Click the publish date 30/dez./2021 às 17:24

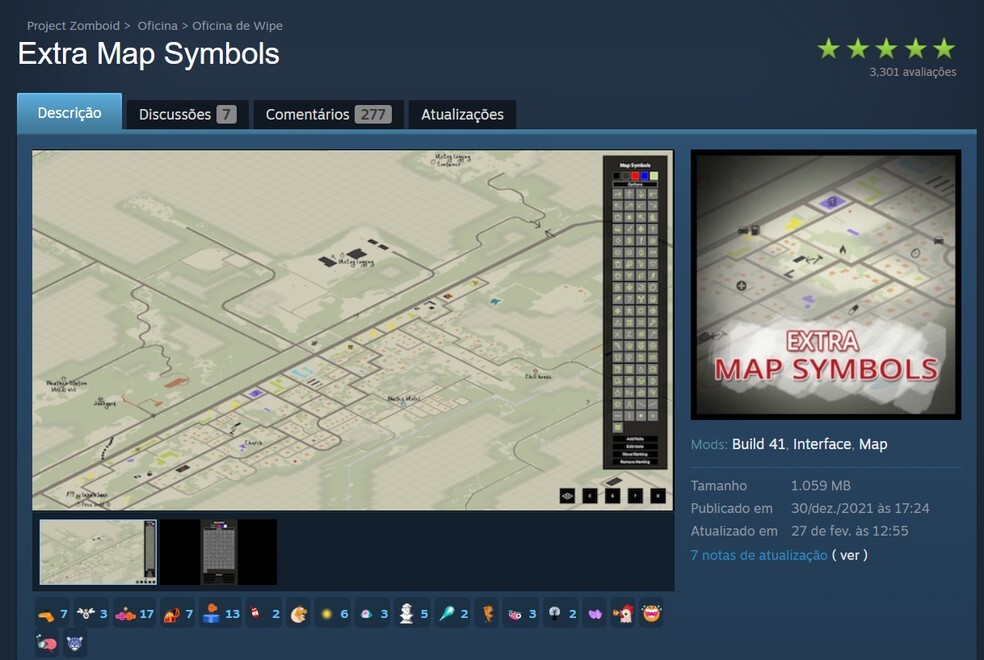(x=860, y=508)
